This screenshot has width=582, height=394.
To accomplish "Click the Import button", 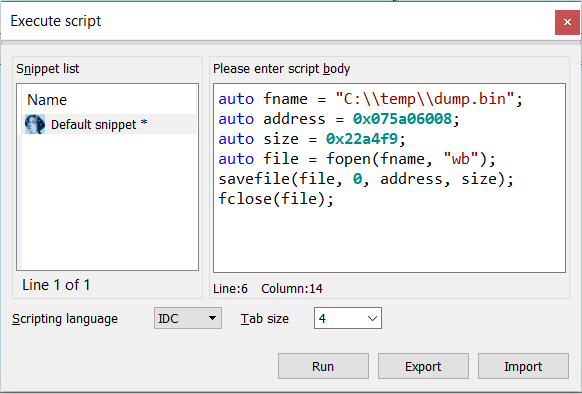I will [x=523, y=366].
